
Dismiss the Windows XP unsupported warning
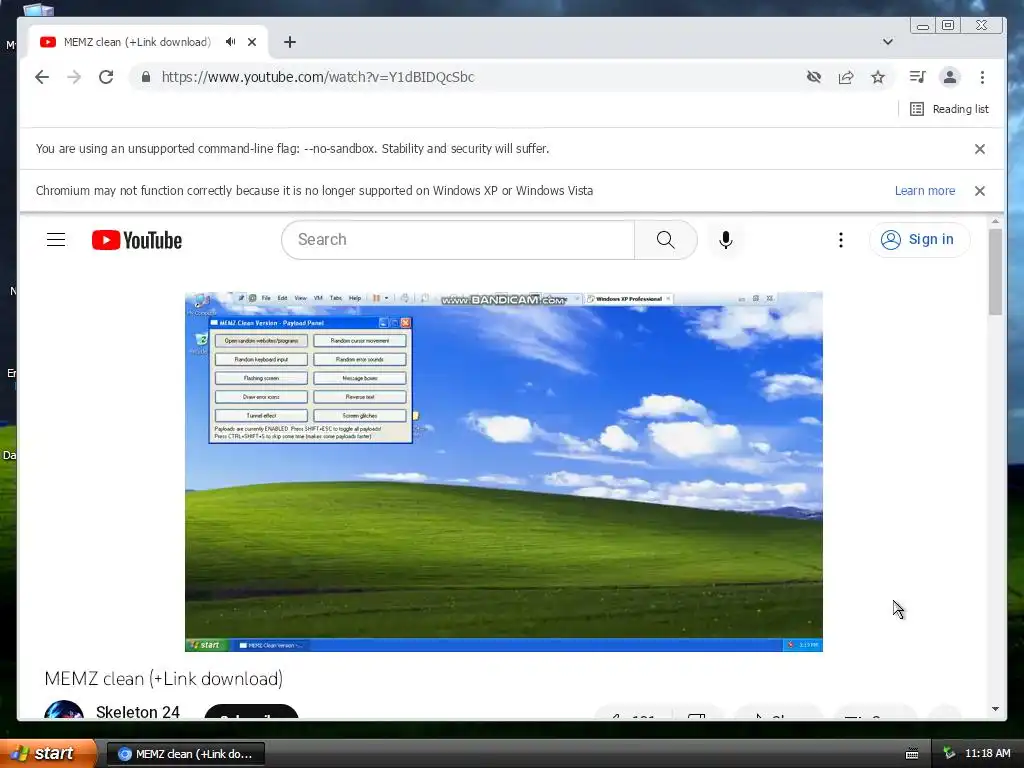click(980, 191)
